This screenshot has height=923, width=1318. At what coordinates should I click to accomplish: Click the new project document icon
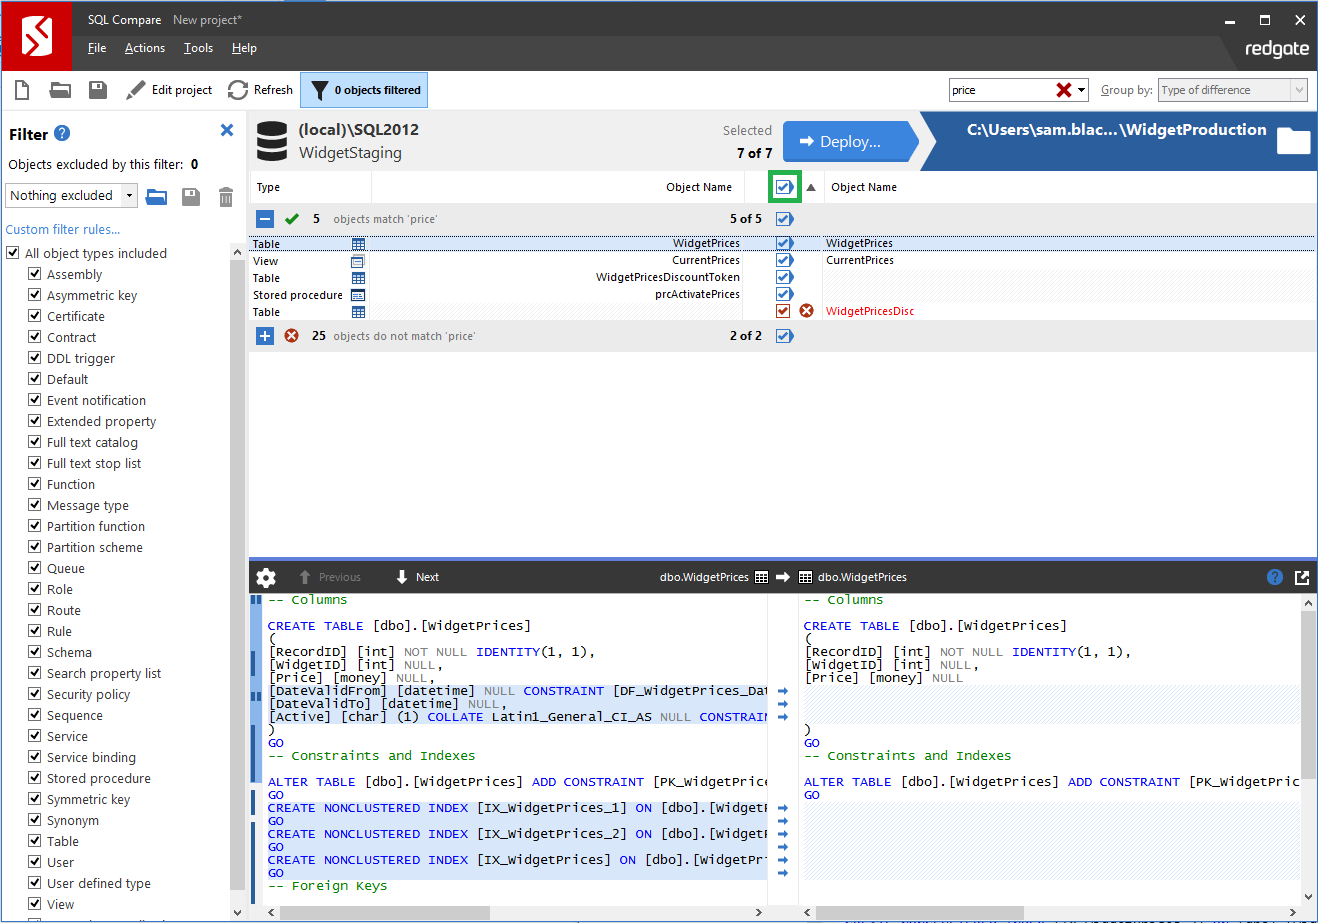tap(22, 90)
